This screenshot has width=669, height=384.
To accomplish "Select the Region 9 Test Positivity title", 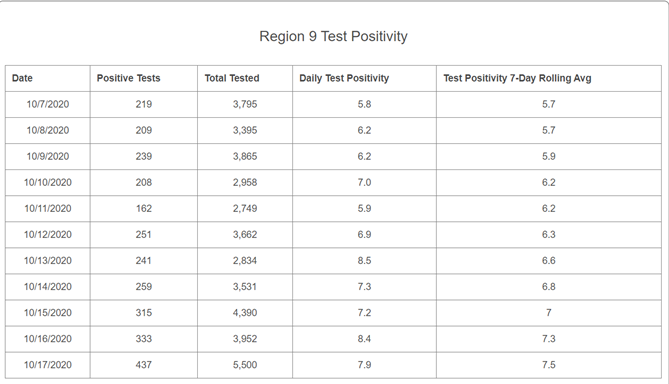I will point(333,36).
